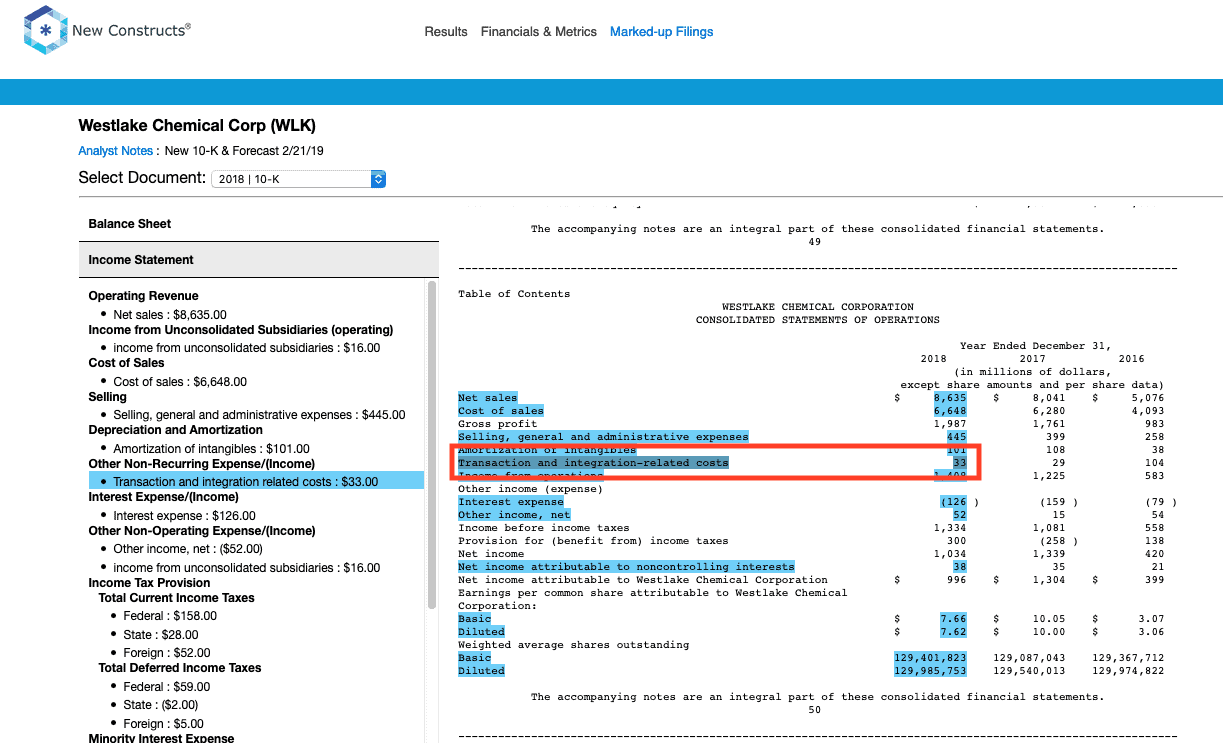Click highlighted Net sales label in the filing
This screenshot has width=1223, height=743.
click(x=488, y=398)
